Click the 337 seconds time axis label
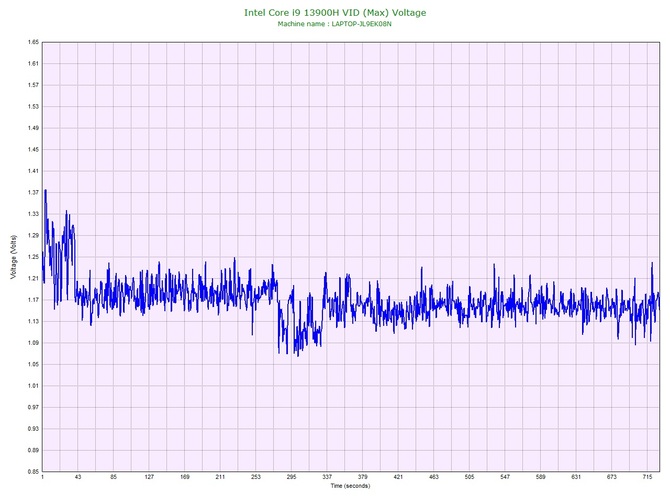 pos(327,477)
